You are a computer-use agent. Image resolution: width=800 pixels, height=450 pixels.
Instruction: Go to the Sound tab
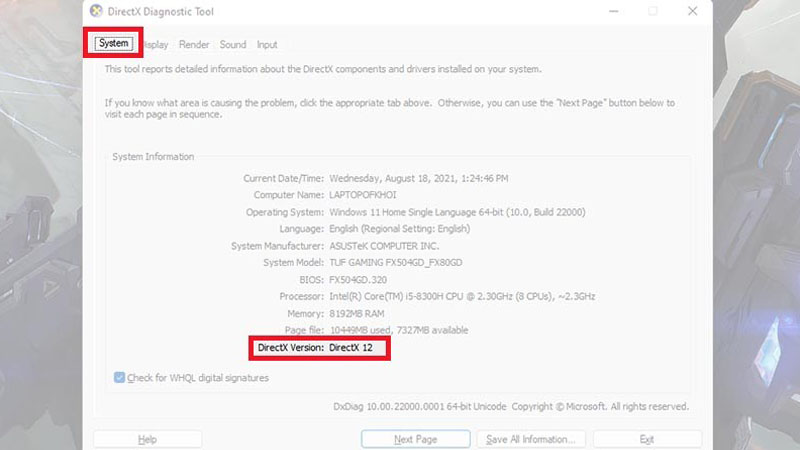pyautogui.click(x=233, y=45)
